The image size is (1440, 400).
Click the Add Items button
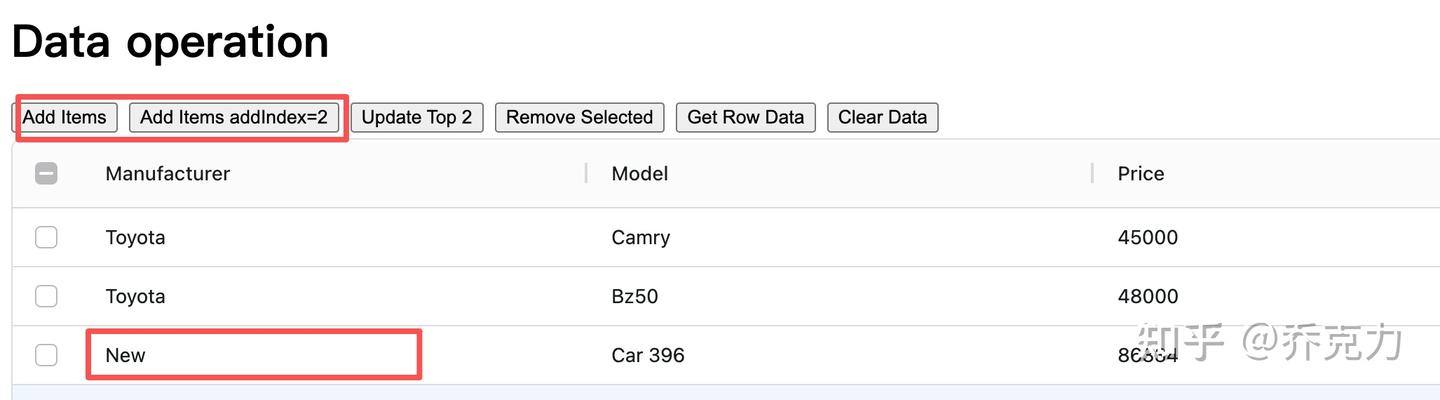(x=65, y=117)
